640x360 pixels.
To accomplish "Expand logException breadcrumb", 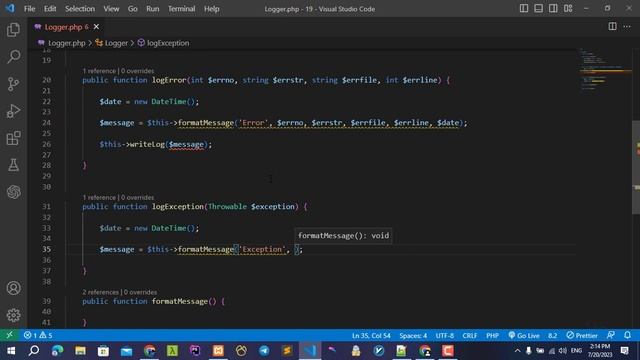I will pyautogui.click(x=163, y=43).
